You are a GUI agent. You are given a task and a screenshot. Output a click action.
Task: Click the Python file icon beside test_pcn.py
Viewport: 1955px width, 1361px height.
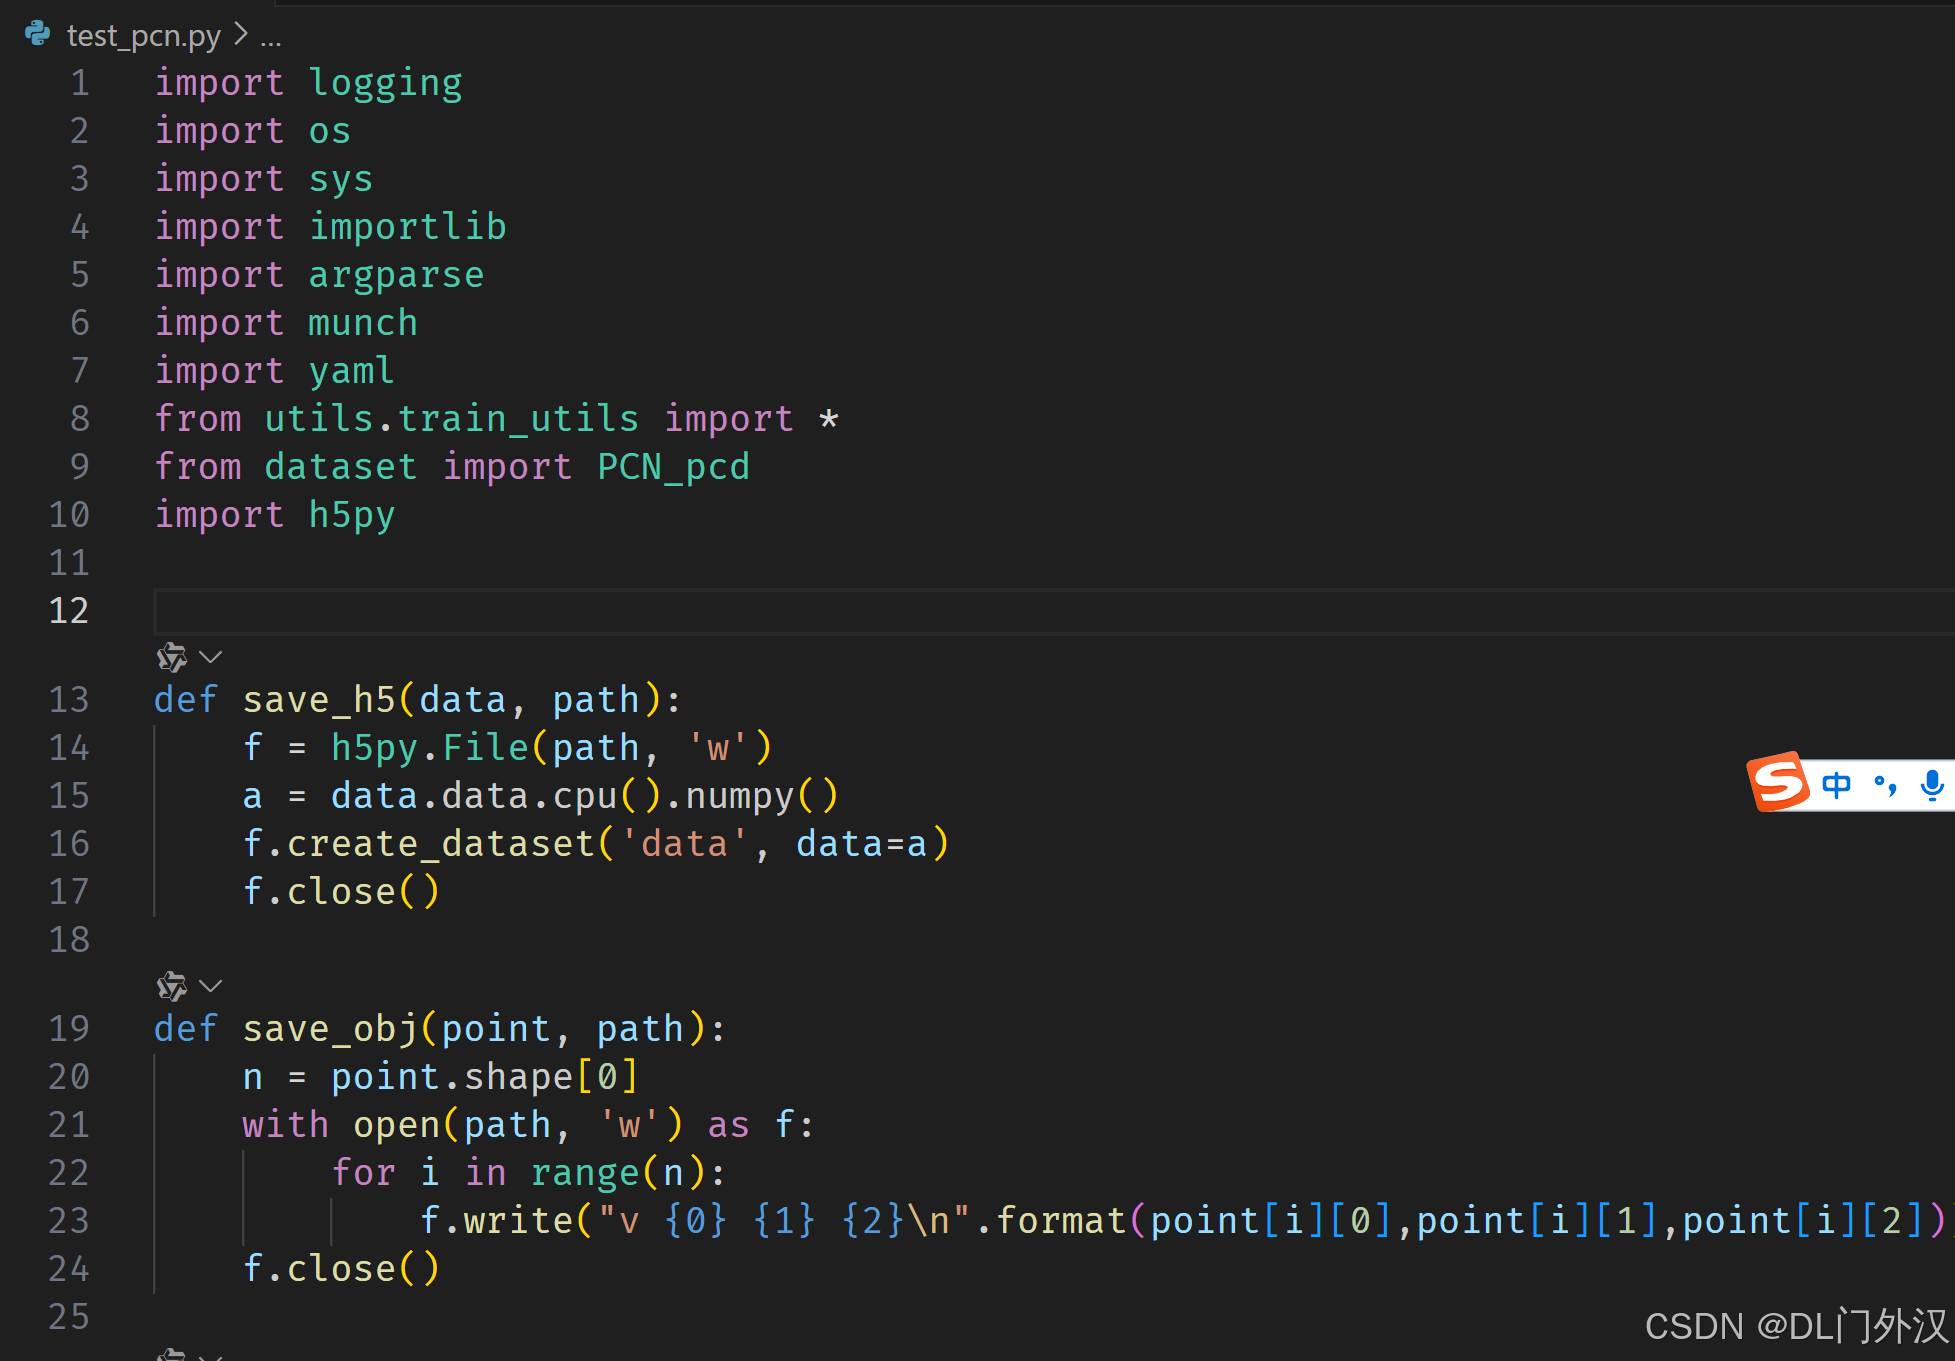coord(37,35)
